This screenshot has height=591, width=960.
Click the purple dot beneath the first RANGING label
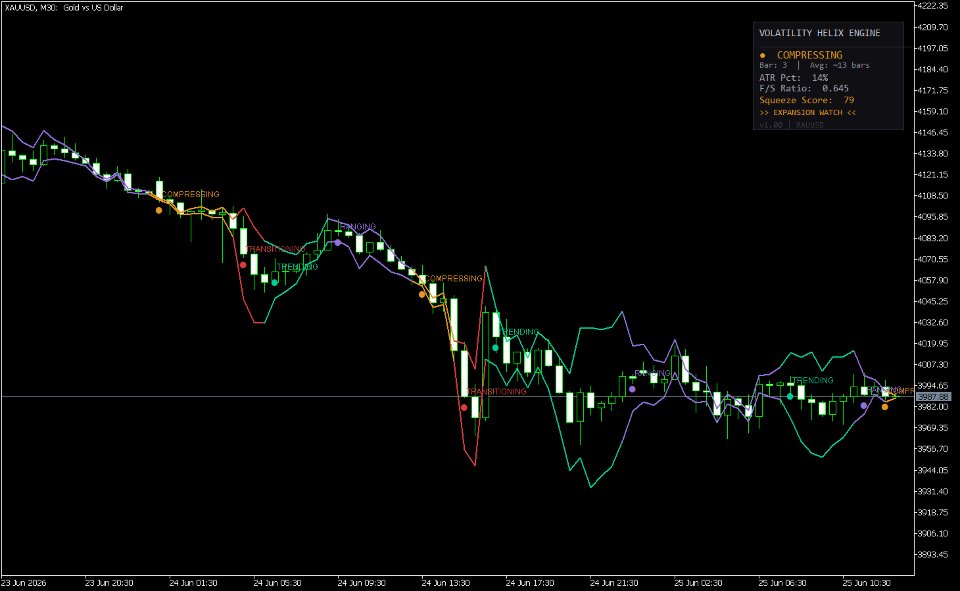[x=337, y=243]
